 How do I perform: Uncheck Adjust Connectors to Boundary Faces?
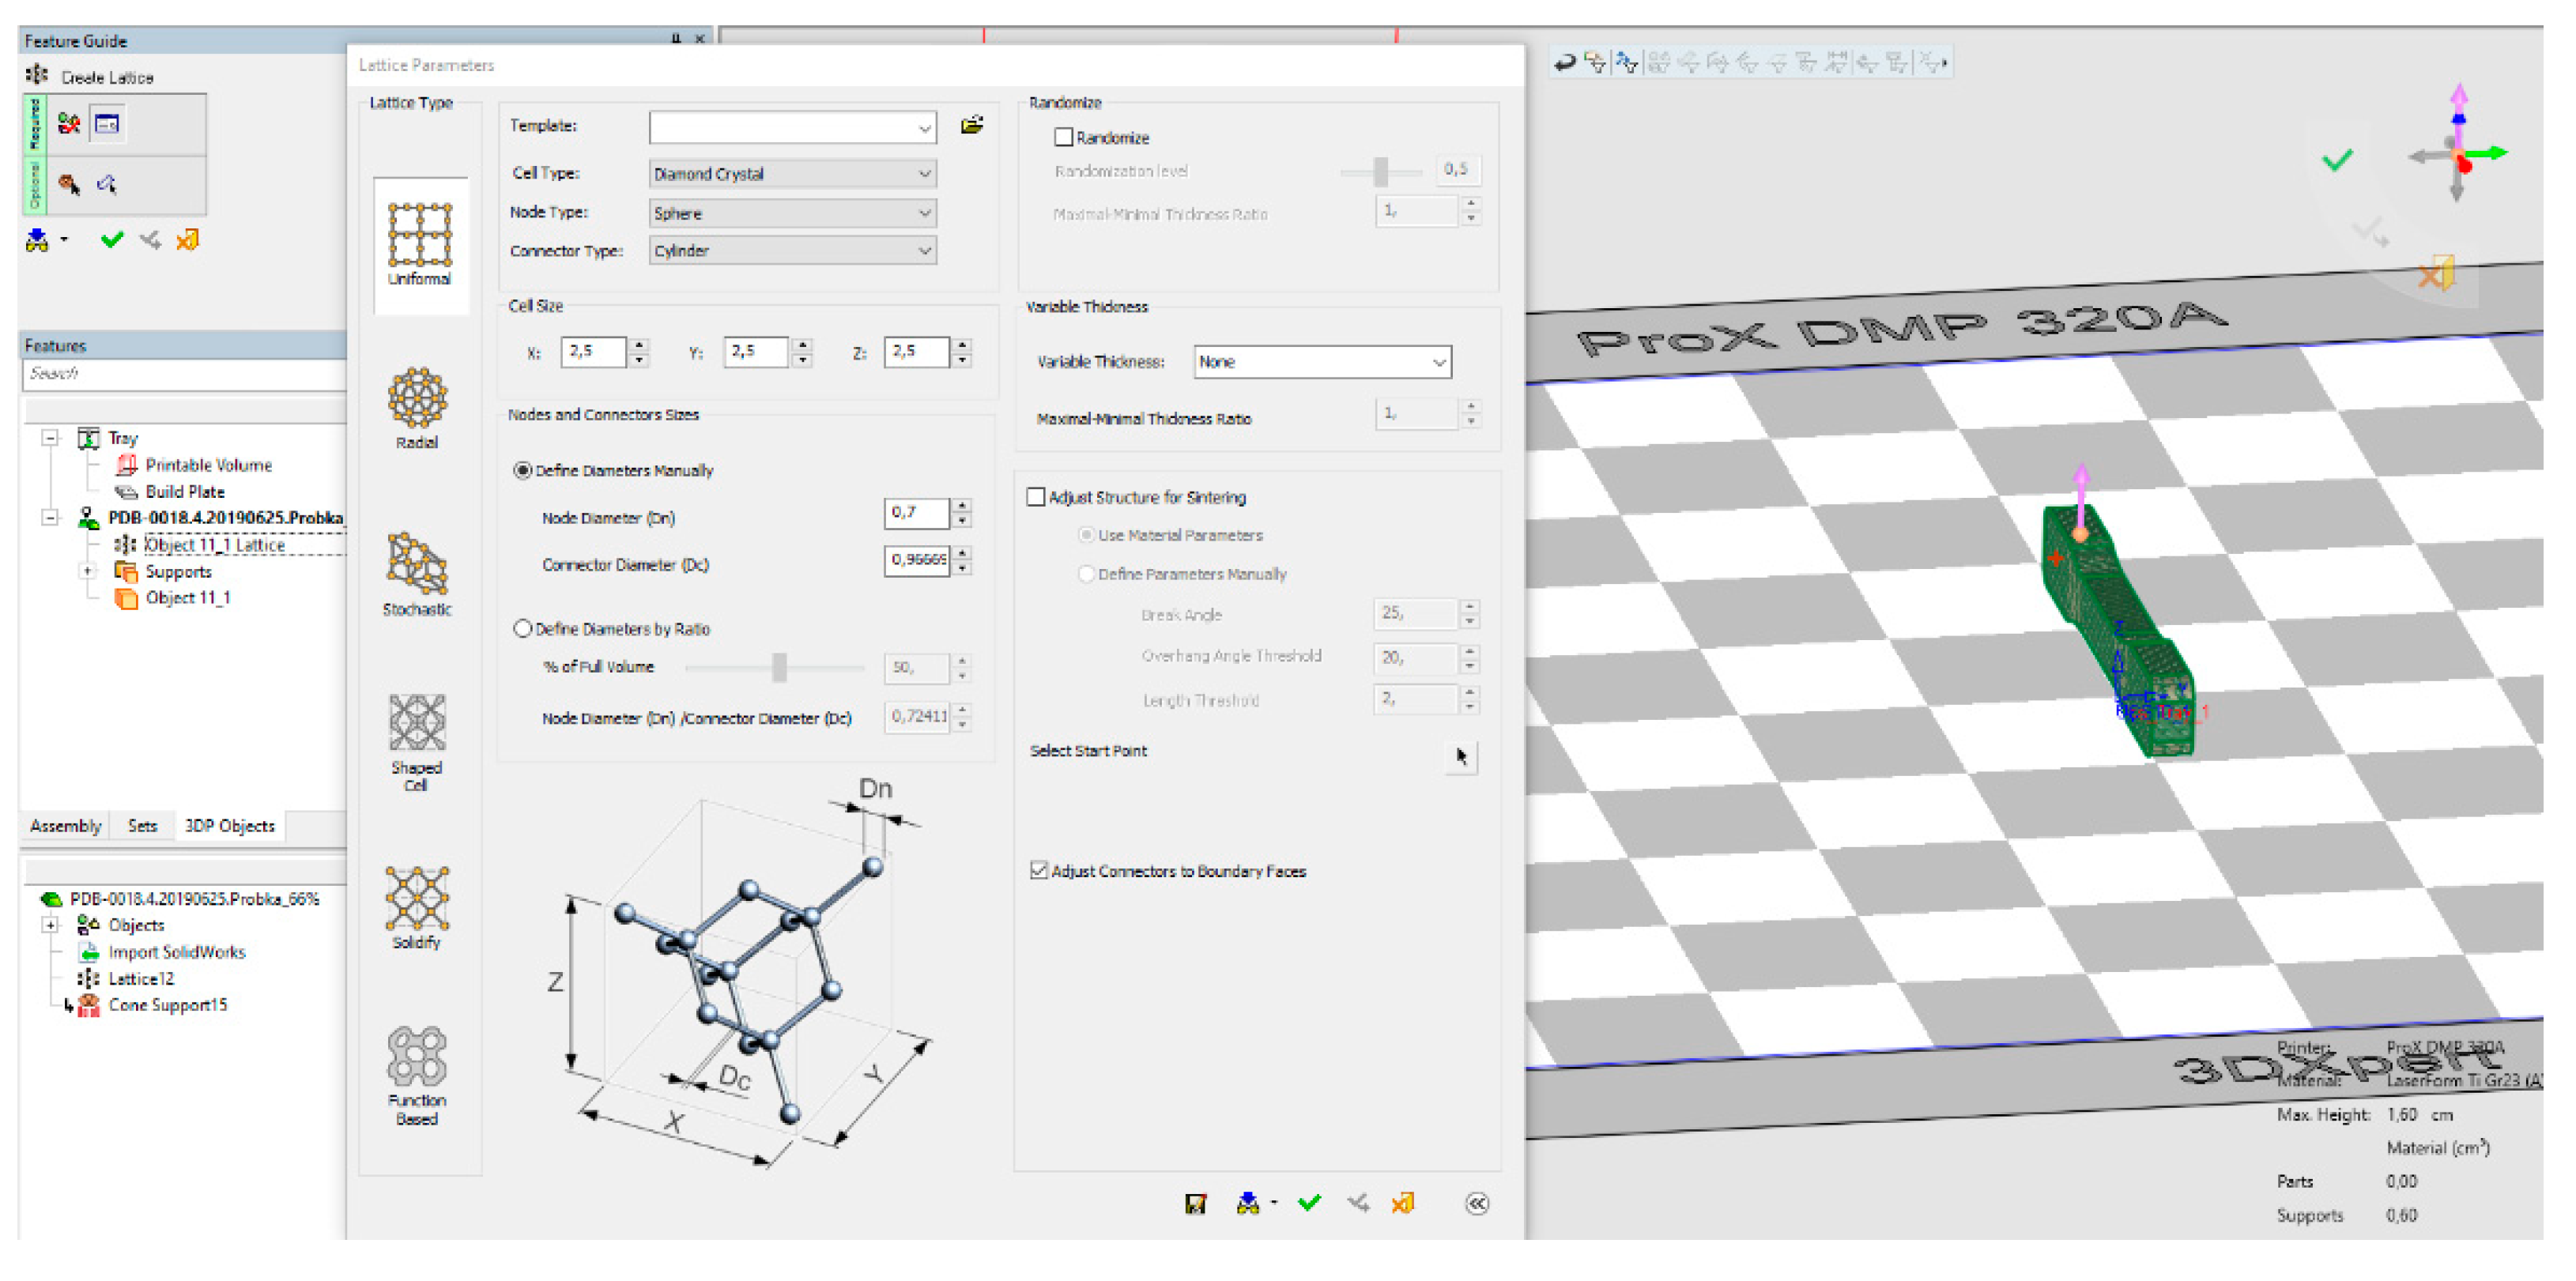click(1039, 871)
